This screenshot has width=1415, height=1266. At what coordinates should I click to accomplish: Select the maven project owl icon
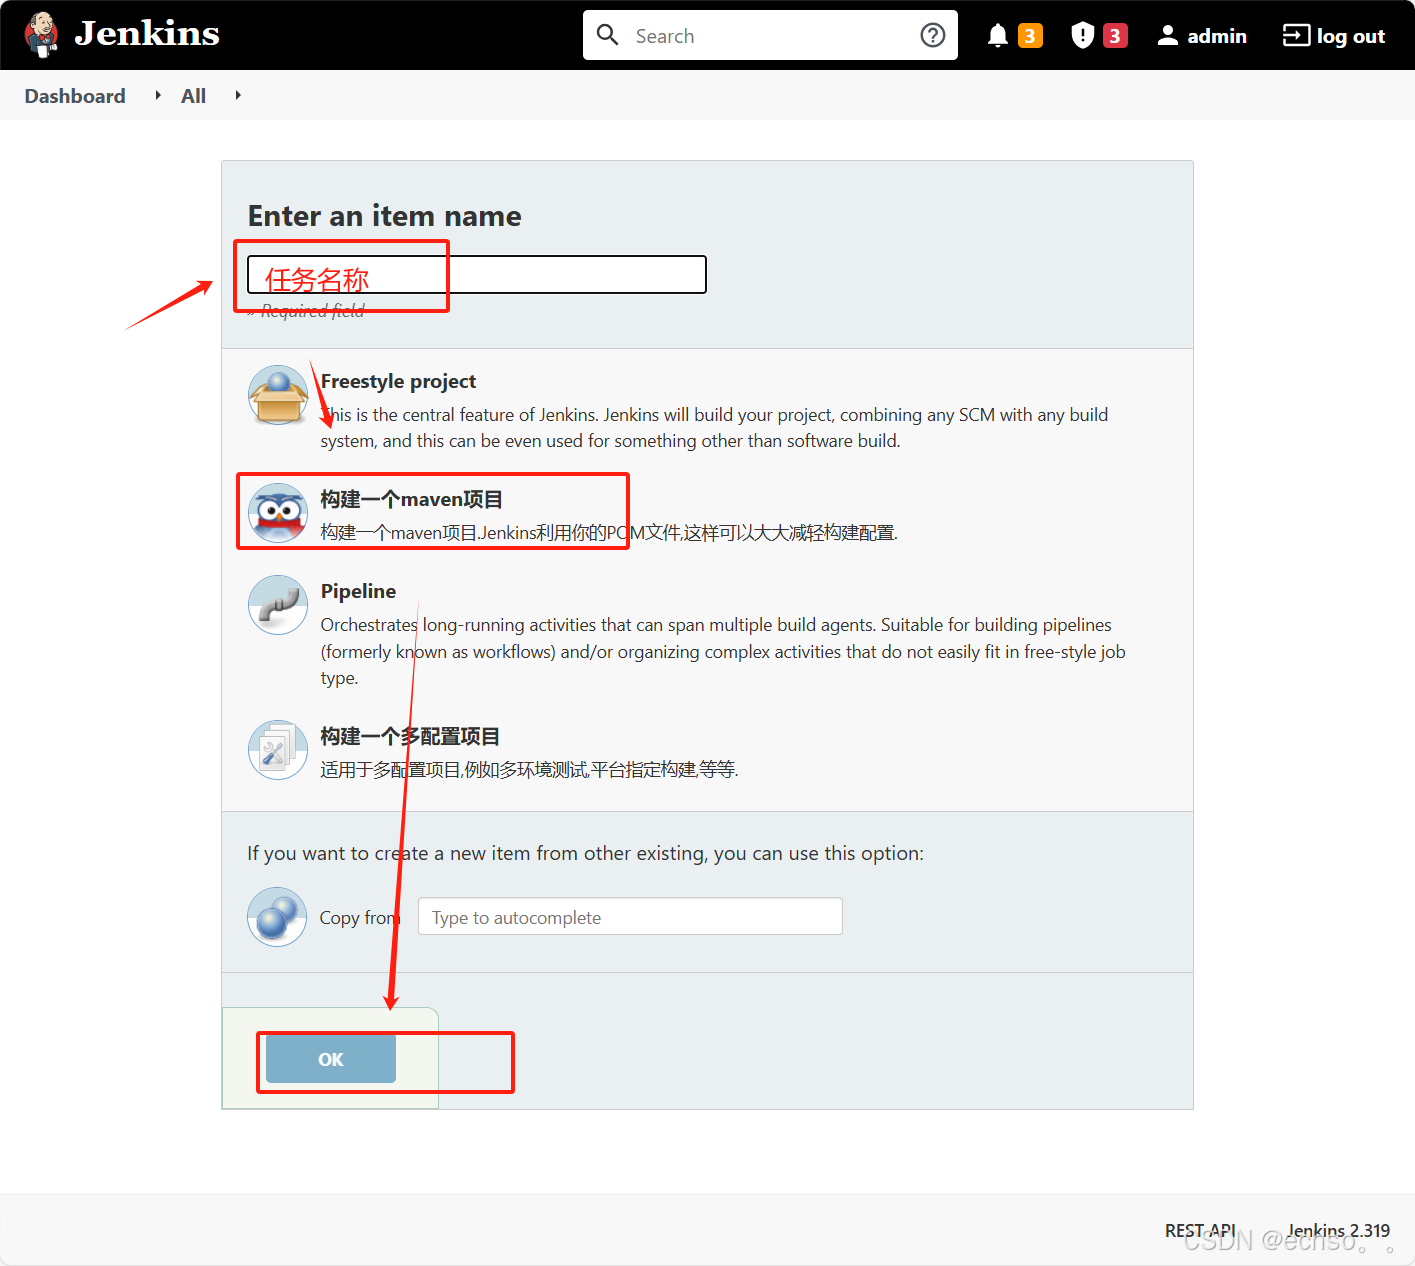click(278, 513)
